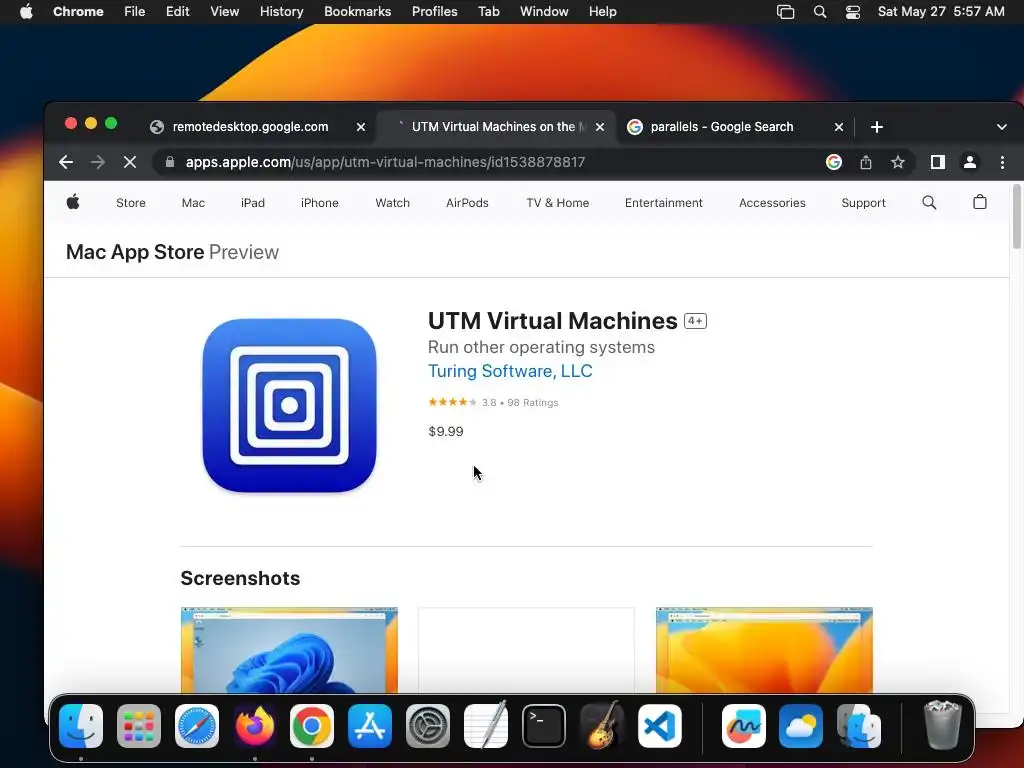Click Turing Software, LLC developer link
The image size is (1024, 768).
point(510,371)
